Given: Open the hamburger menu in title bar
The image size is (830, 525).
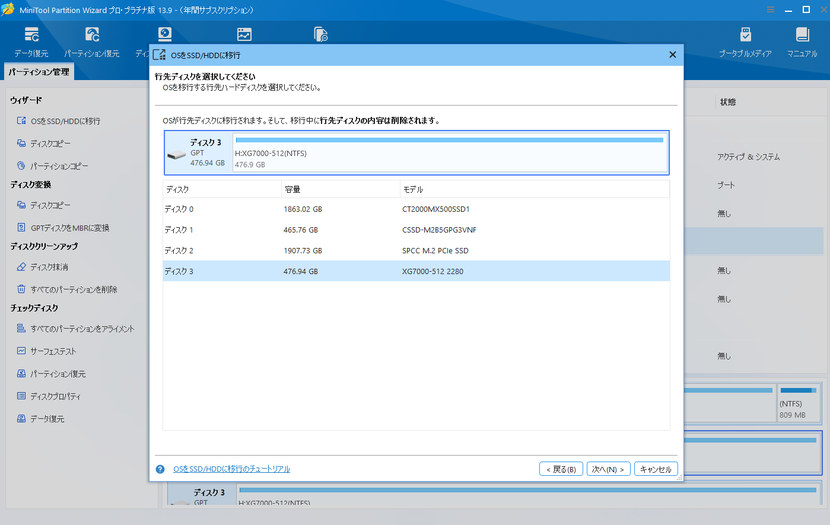Looking at the screenshot, I should (771, 10).
